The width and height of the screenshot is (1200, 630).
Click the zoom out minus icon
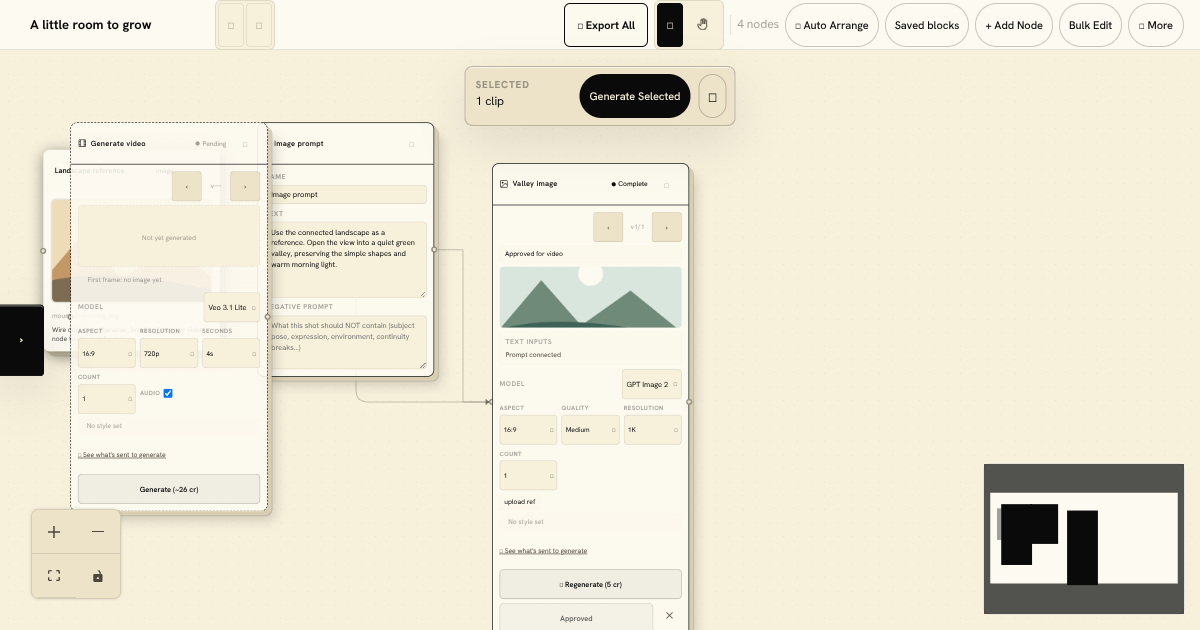pyautogui.click(x=98, y=532)
